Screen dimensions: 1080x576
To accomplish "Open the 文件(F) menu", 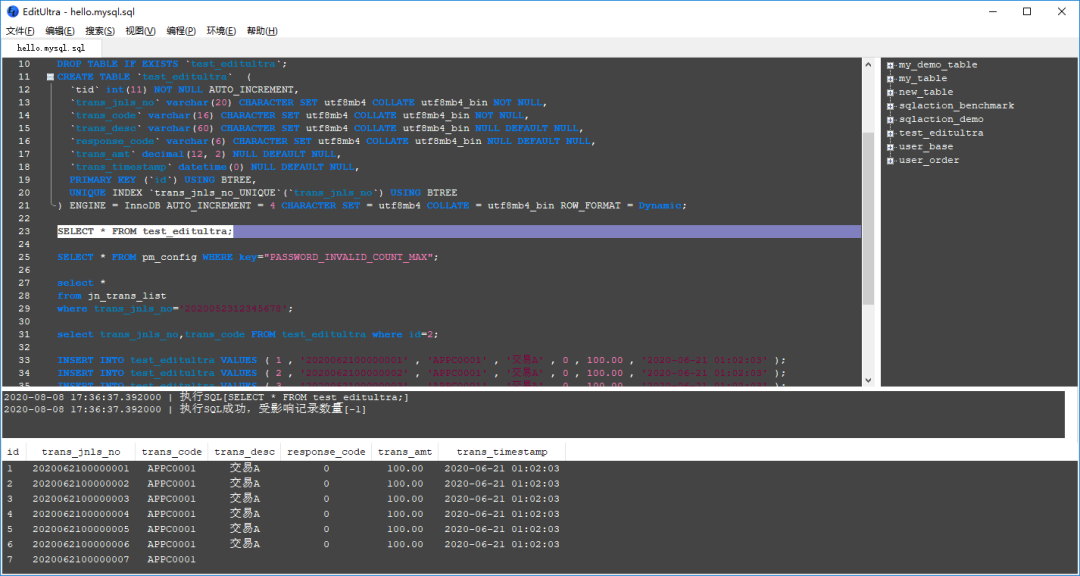I will (x=20, y=31).
